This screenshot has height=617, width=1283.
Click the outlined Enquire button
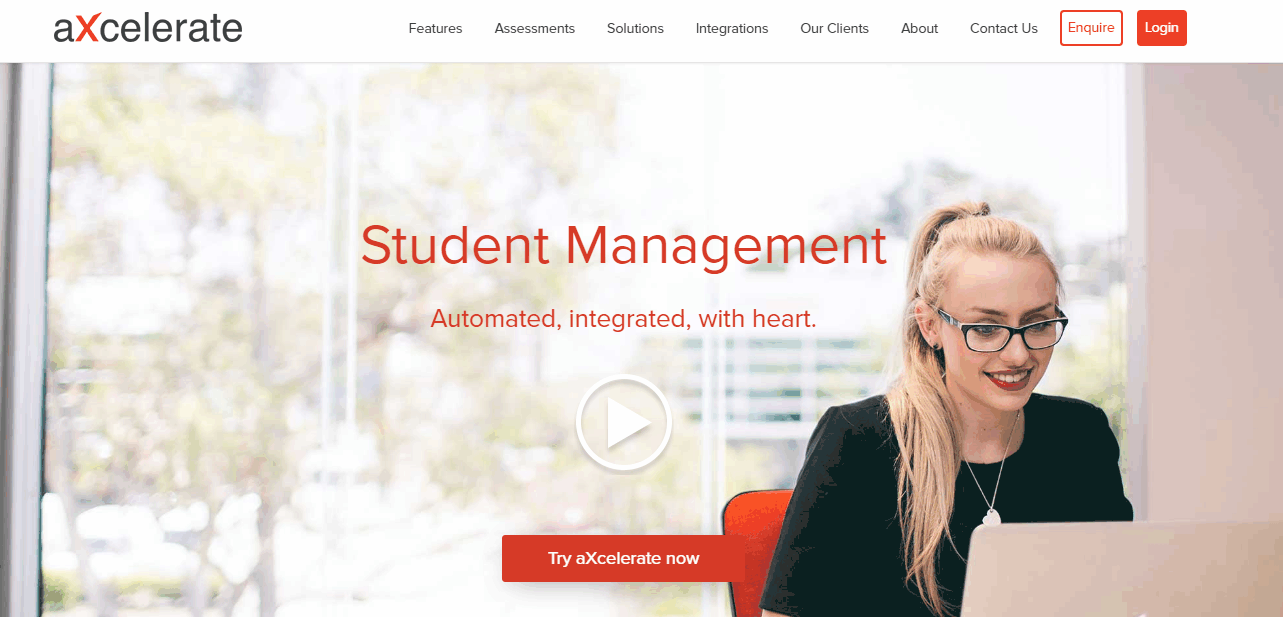[x=1091, y=28]
